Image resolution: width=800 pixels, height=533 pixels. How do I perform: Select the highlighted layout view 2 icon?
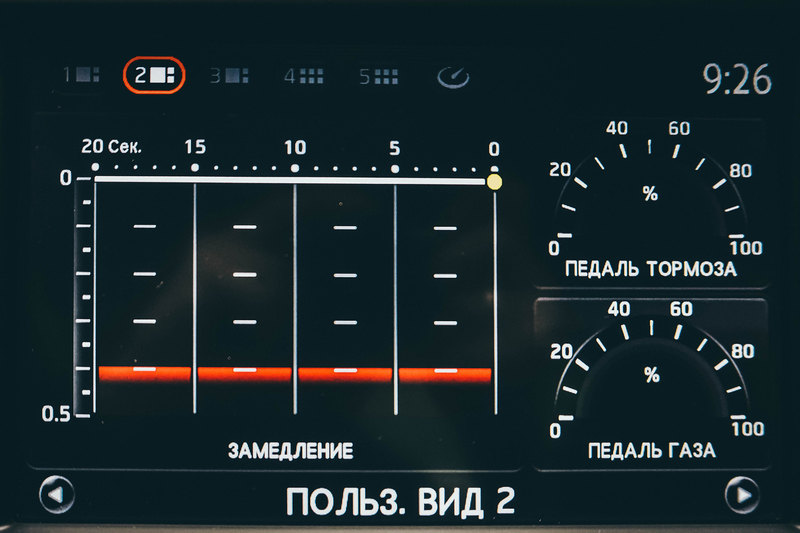[154, 75]
